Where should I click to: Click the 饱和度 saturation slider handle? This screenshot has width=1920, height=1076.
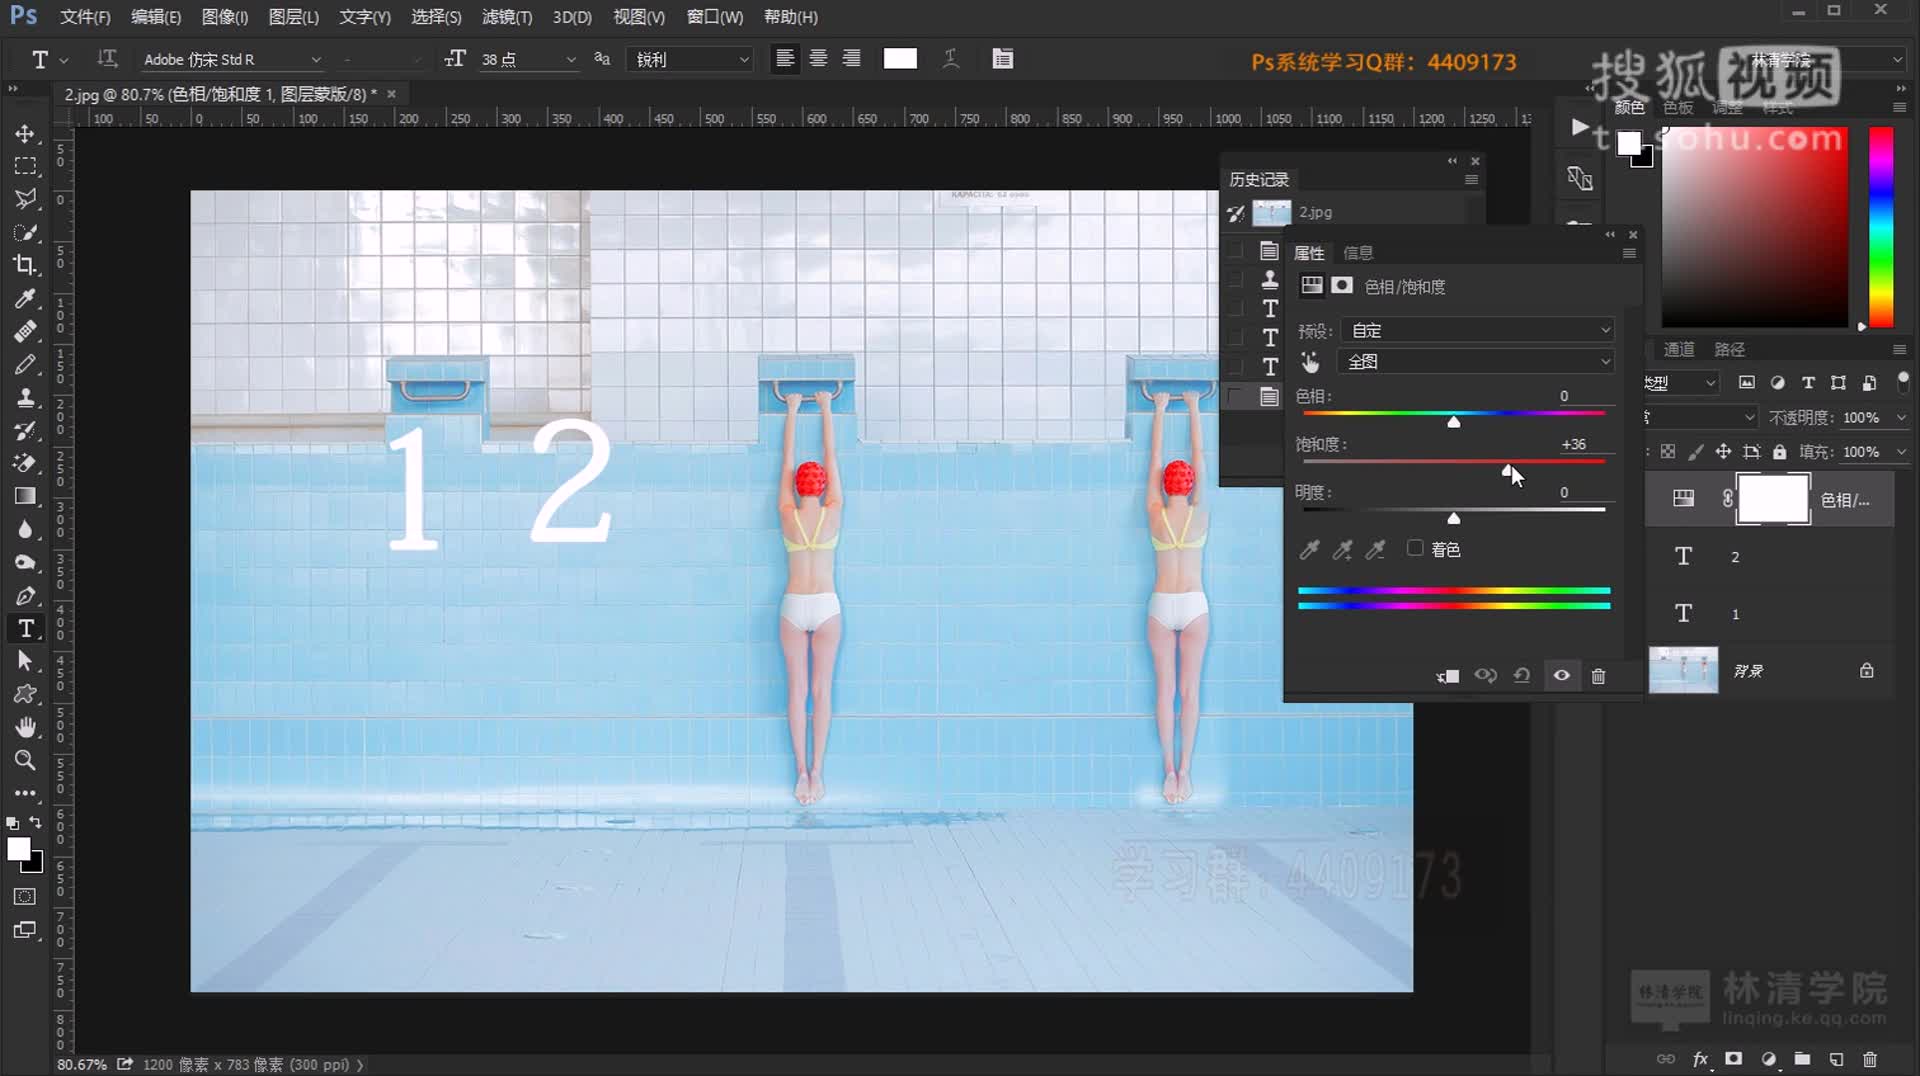(x=1507, y=470)
